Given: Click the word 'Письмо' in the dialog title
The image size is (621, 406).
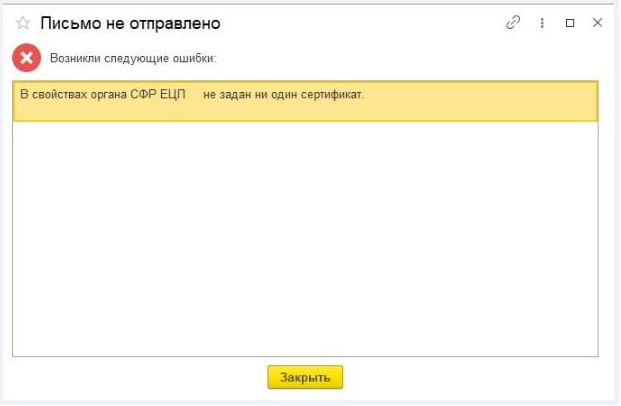Looking at the screenshot, I should [67, 23].
